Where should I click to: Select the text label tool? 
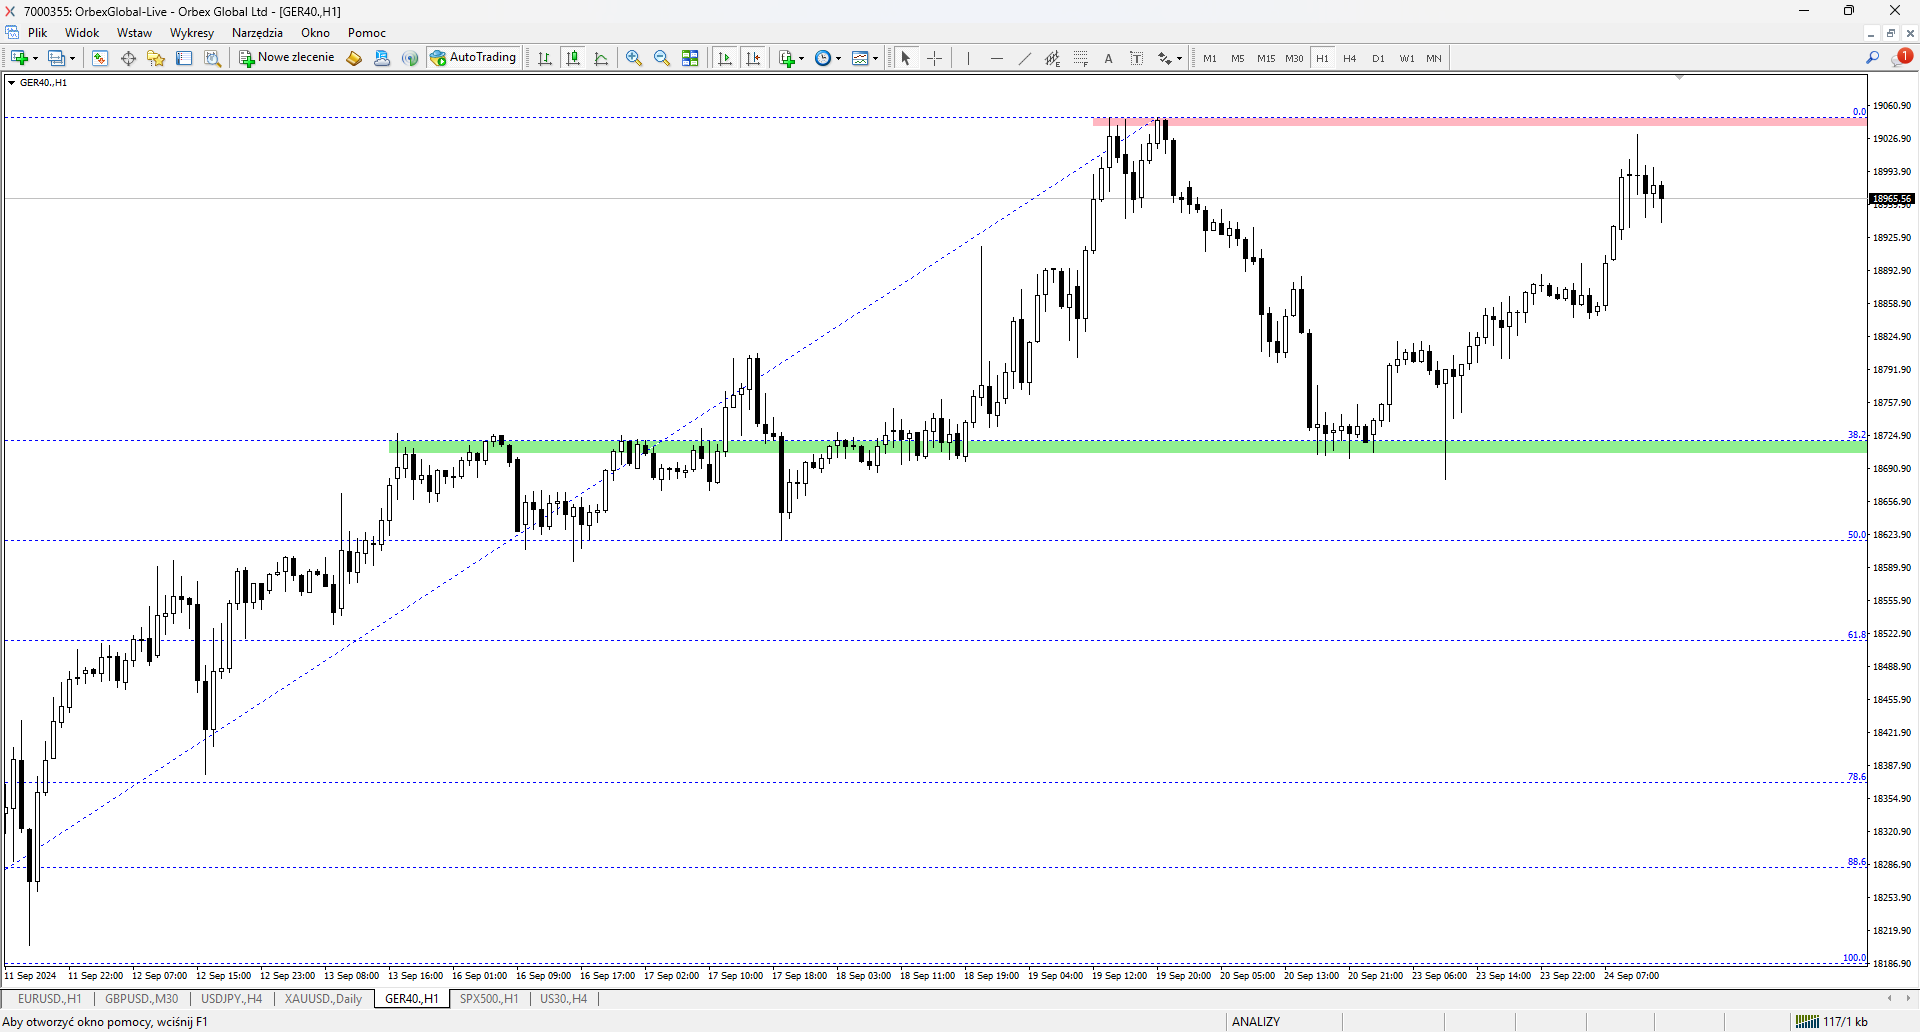pyautogui.click(x=1137, y=58)
